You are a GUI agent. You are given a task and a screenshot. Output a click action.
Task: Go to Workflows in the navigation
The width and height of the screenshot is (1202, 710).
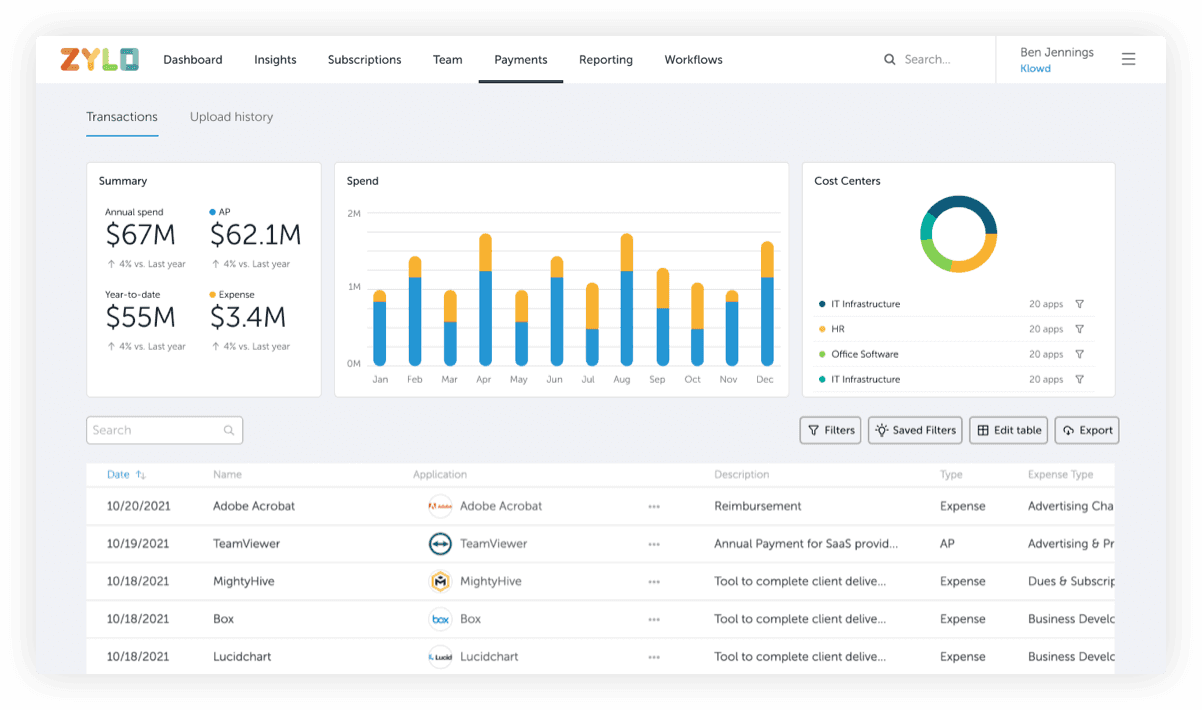click(693, 60)
